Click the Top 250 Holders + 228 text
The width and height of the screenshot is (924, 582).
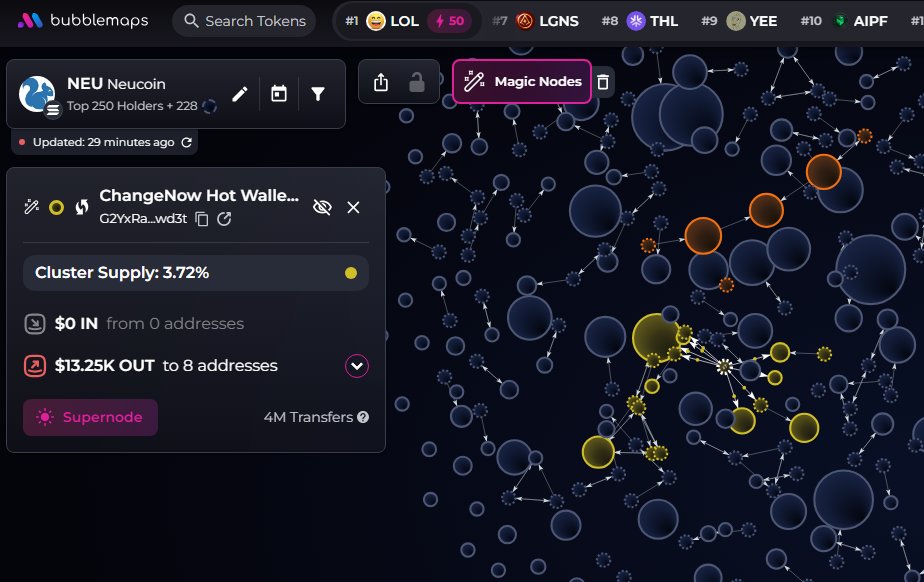click(x=132, y=105)
